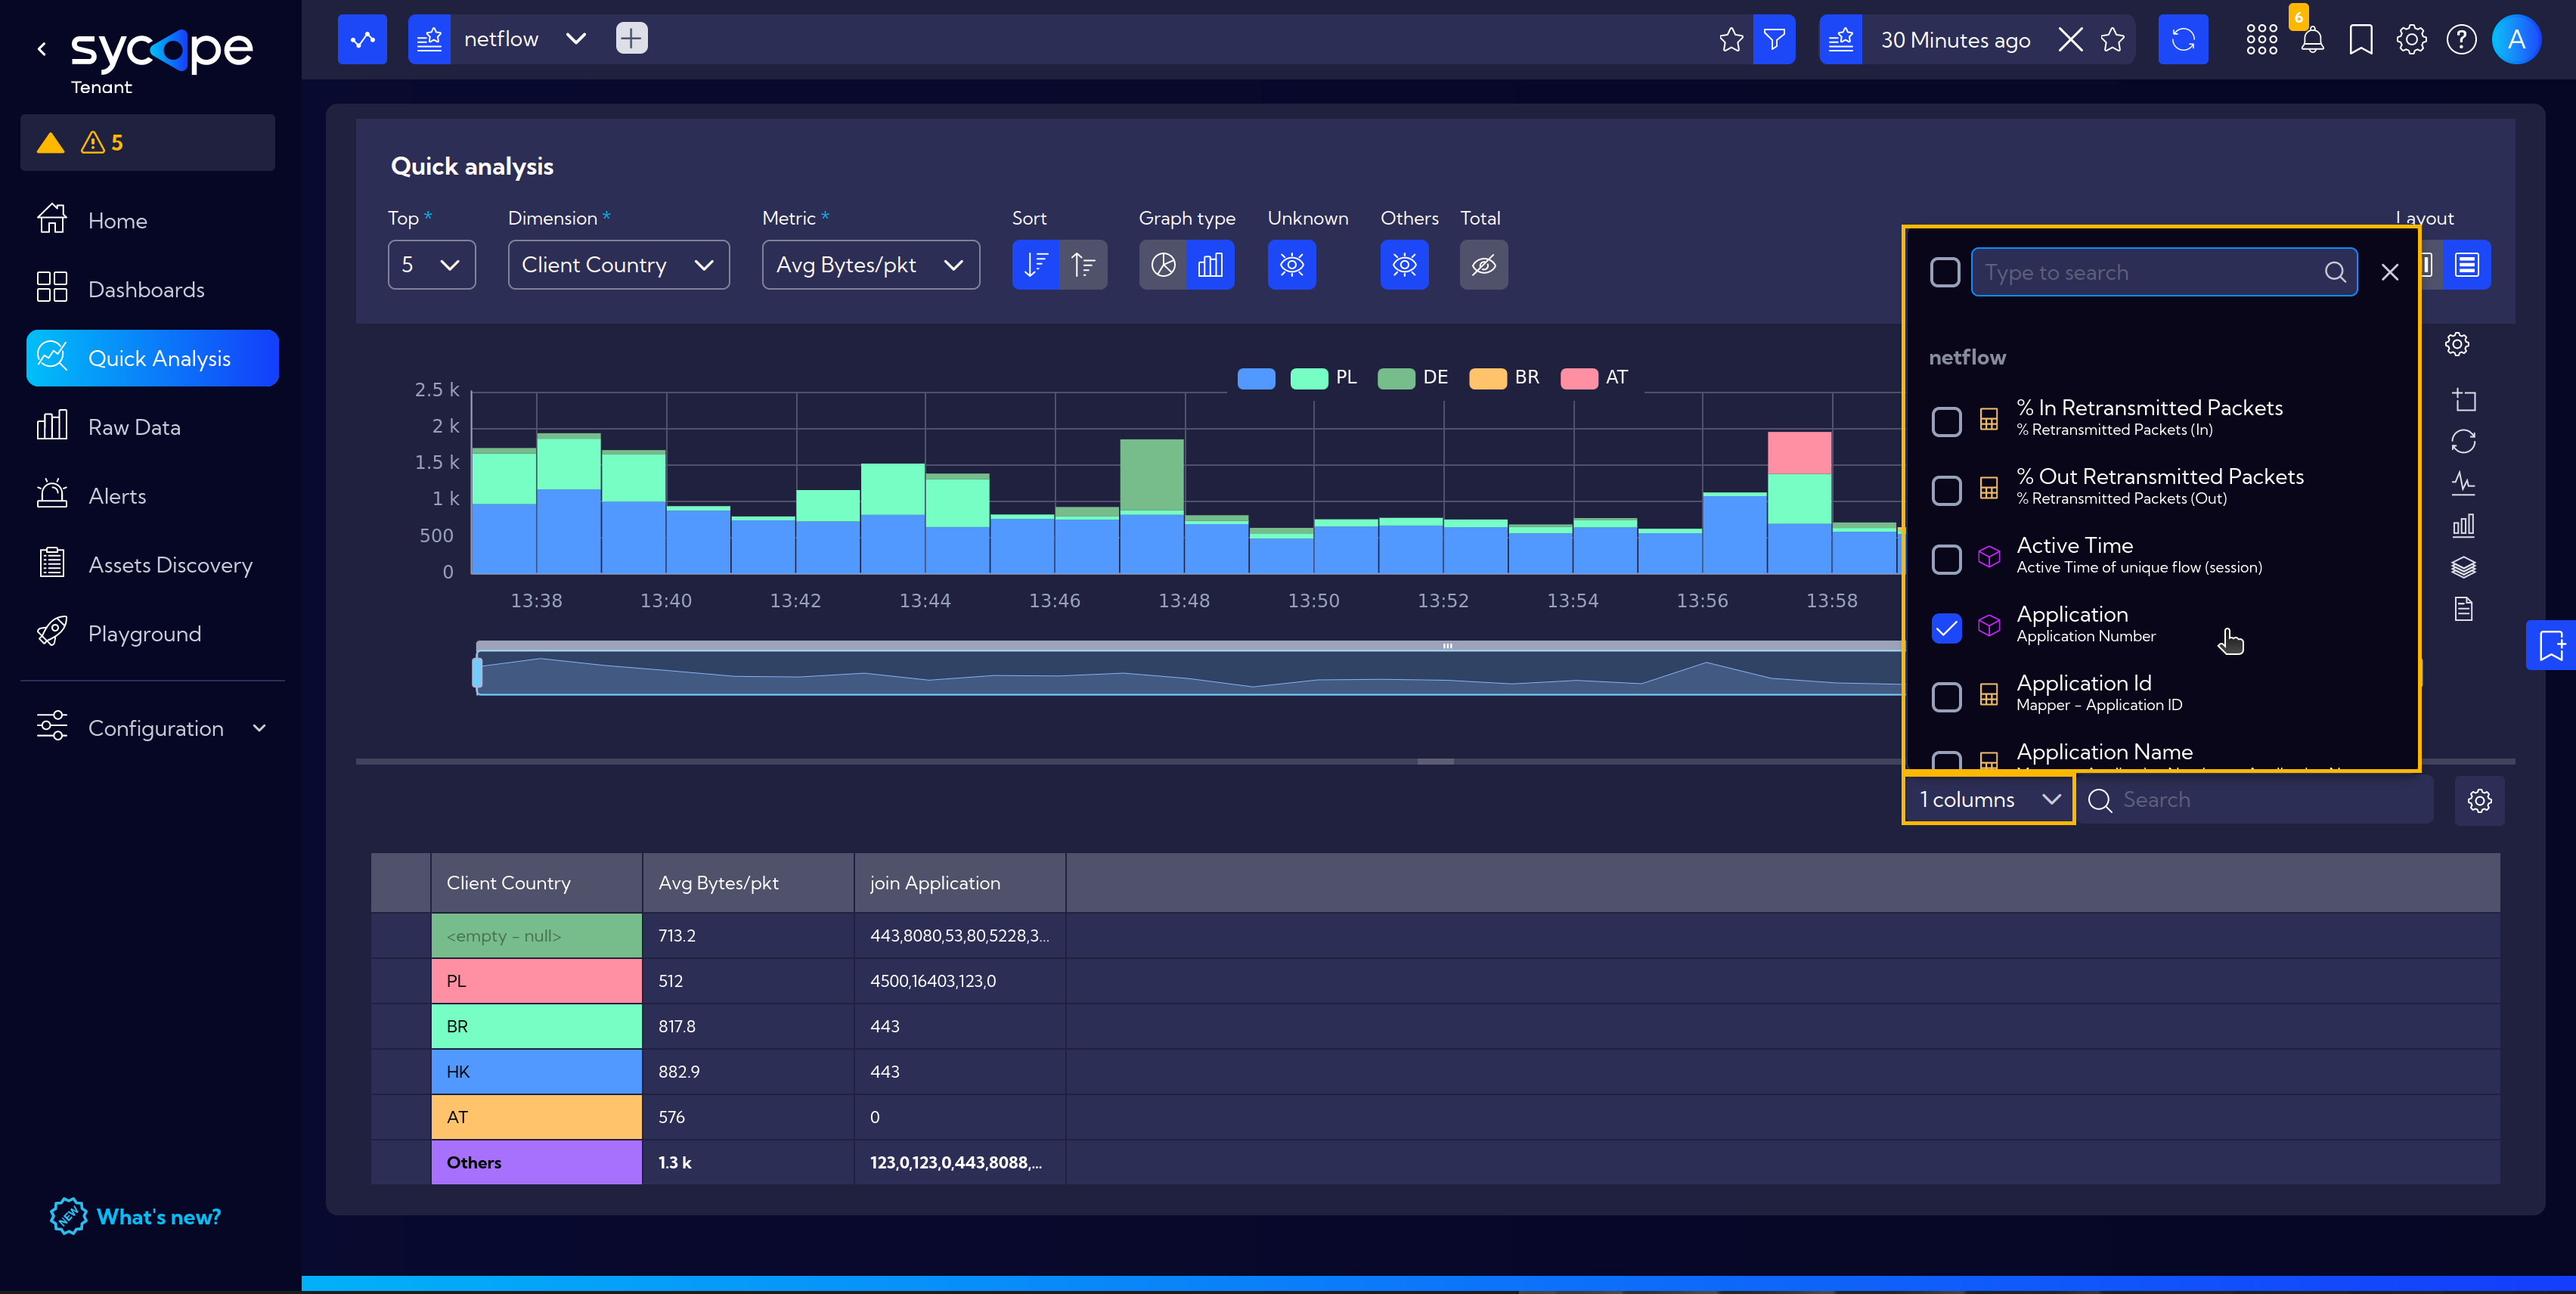Favorite the current filter with star icon

click(x=1731, y=40)
